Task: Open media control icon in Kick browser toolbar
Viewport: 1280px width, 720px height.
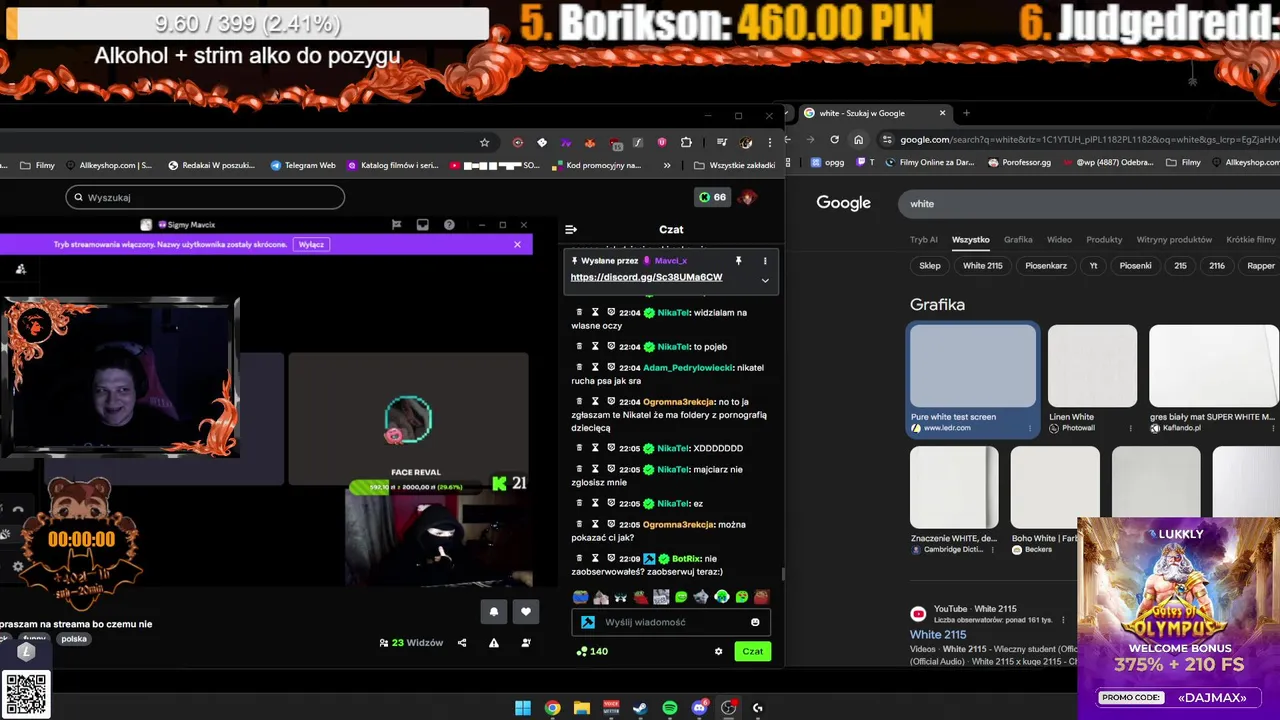Action: tap(721, 142)
